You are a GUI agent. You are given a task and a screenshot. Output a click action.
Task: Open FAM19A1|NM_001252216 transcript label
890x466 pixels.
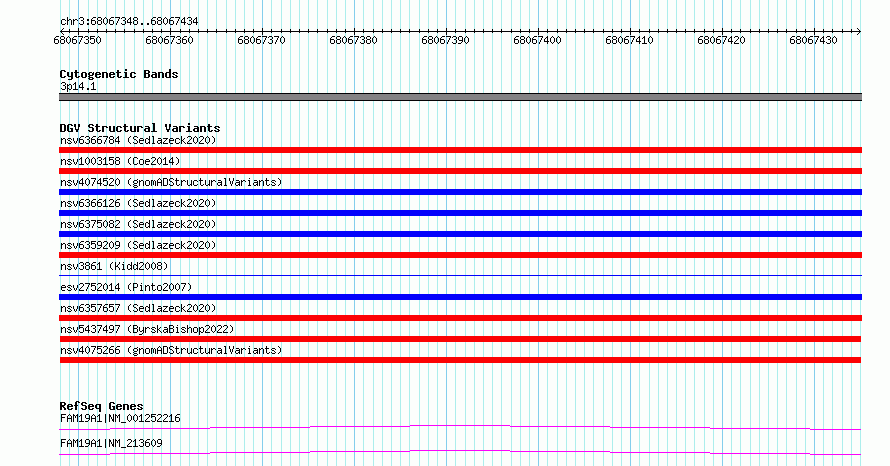[x=120, y=418]
